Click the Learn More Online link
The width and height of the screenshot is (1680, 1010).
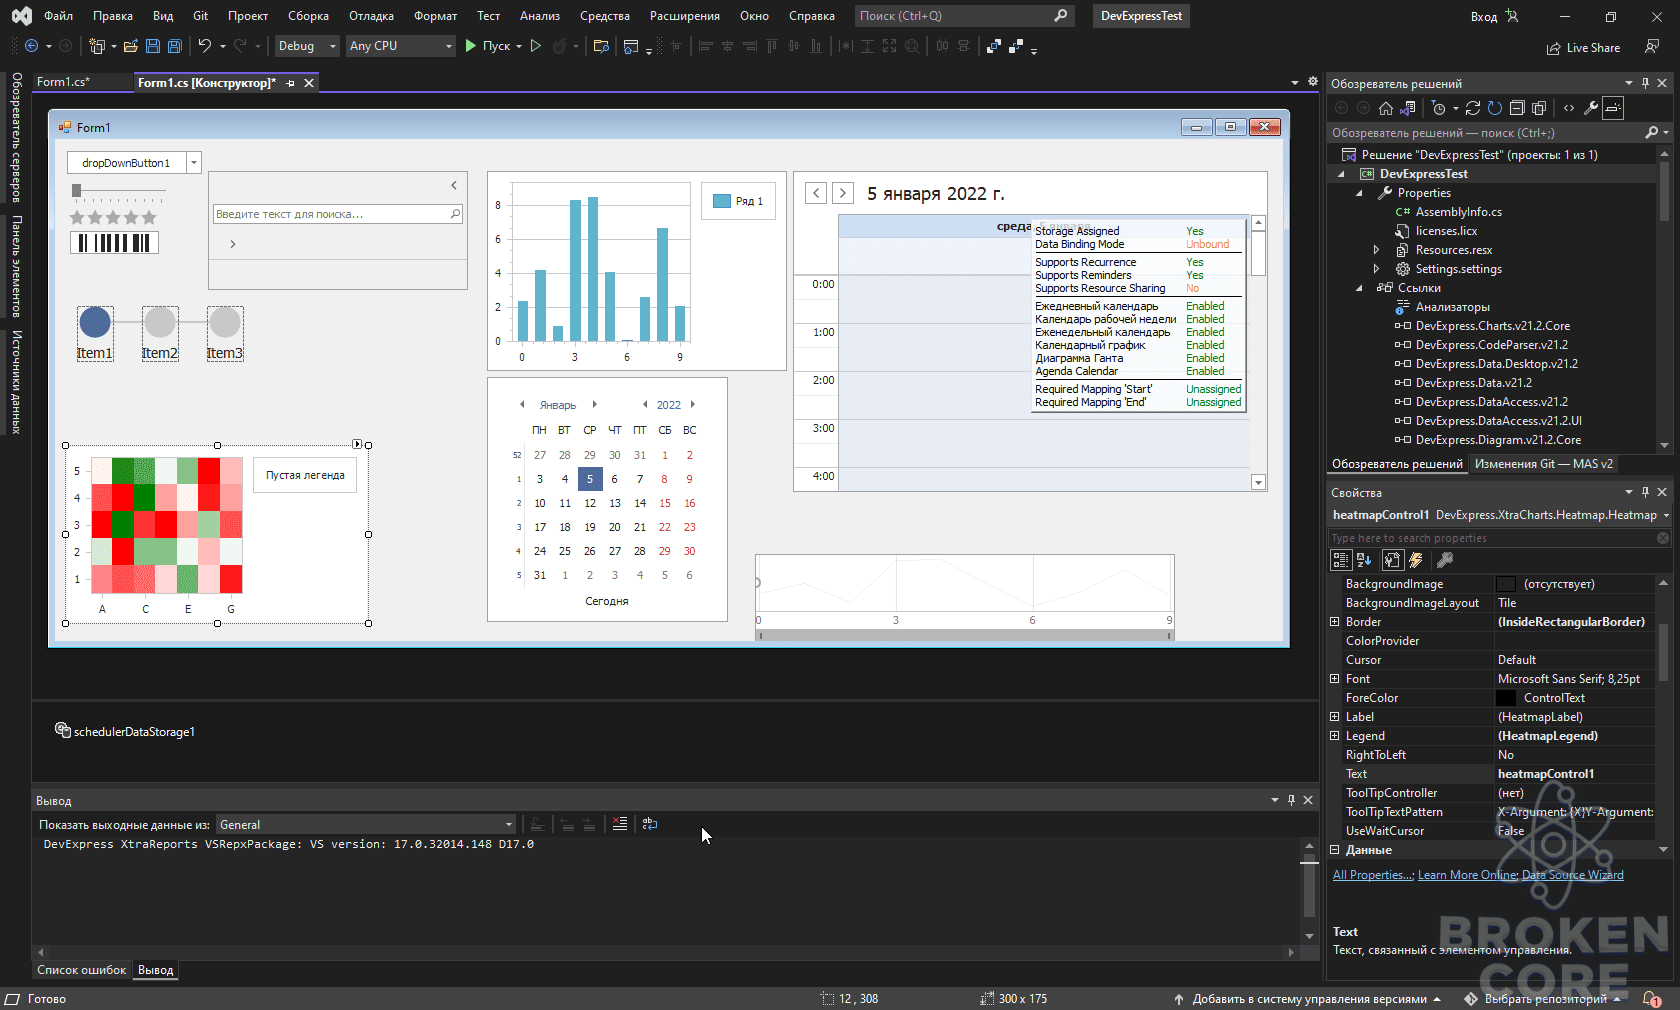(x=1468, y=875)
